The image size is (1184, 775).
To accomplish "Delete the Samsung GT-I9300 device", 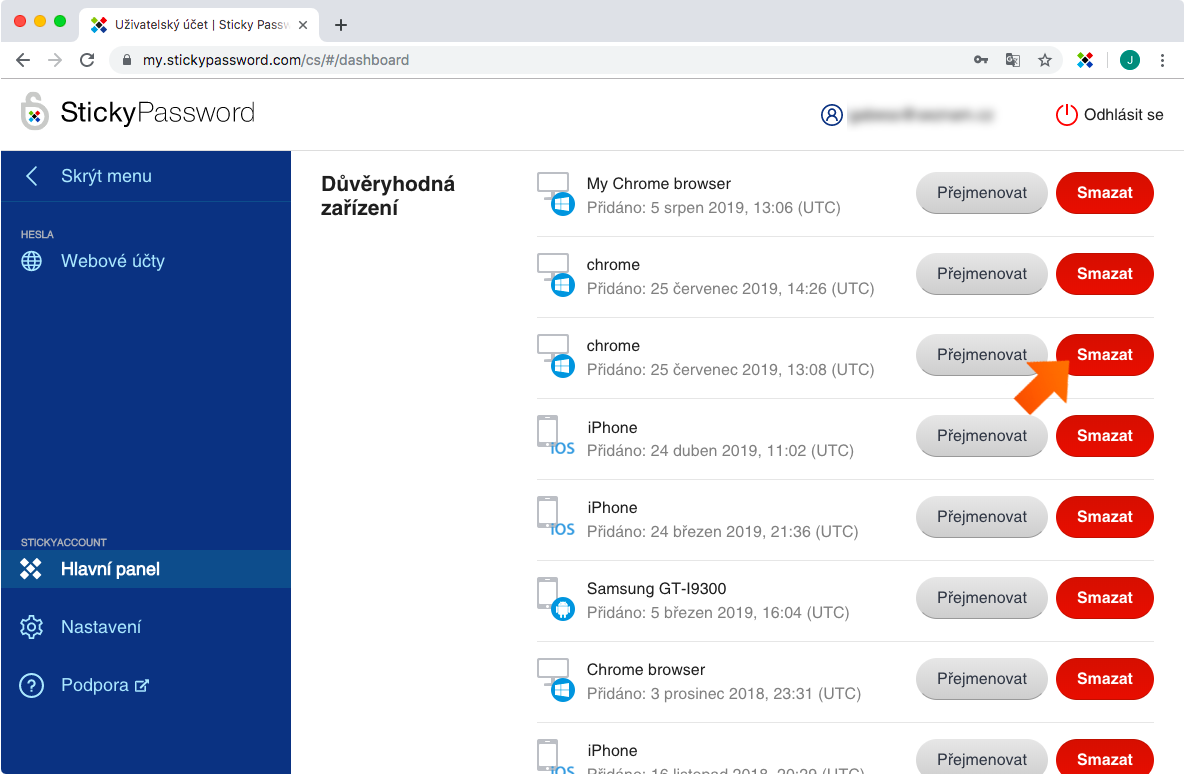I will [1105, 597].
